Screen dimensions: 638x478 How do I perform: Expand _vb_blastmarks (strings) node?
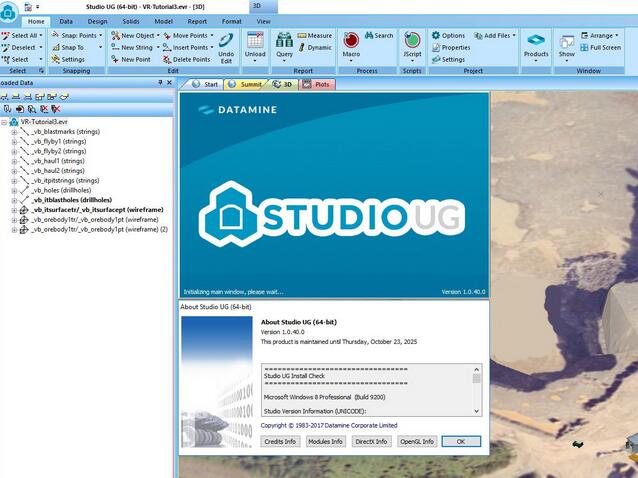(14, 132)
